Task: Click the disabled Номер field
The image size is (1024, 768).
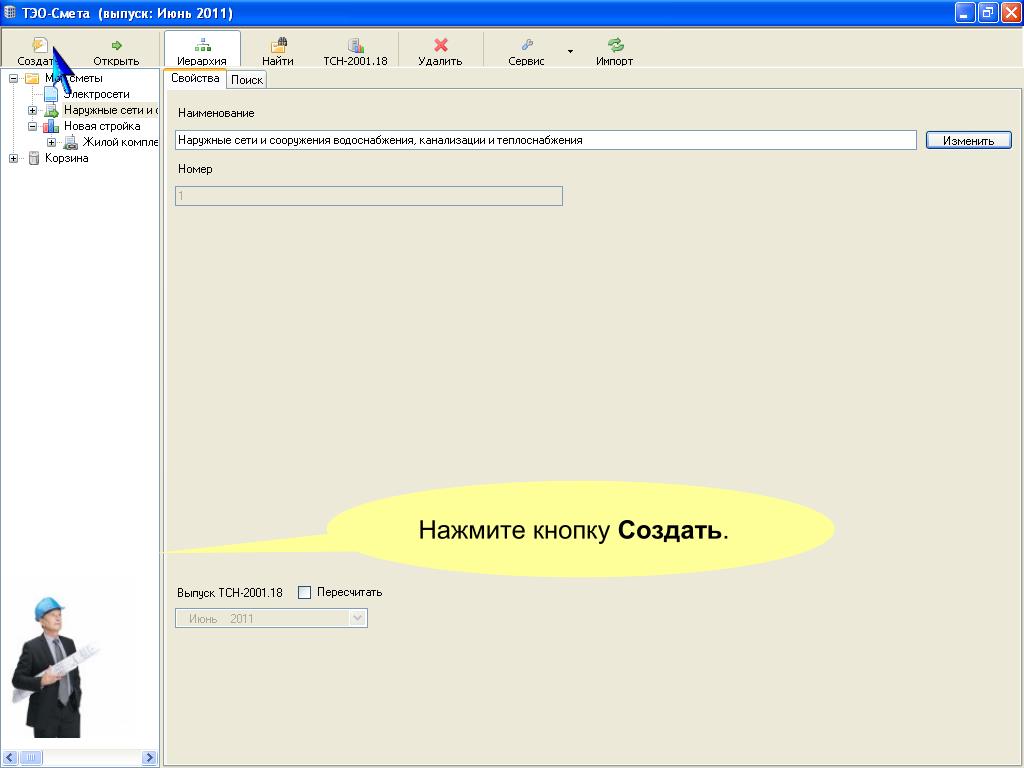Action: 369,196
